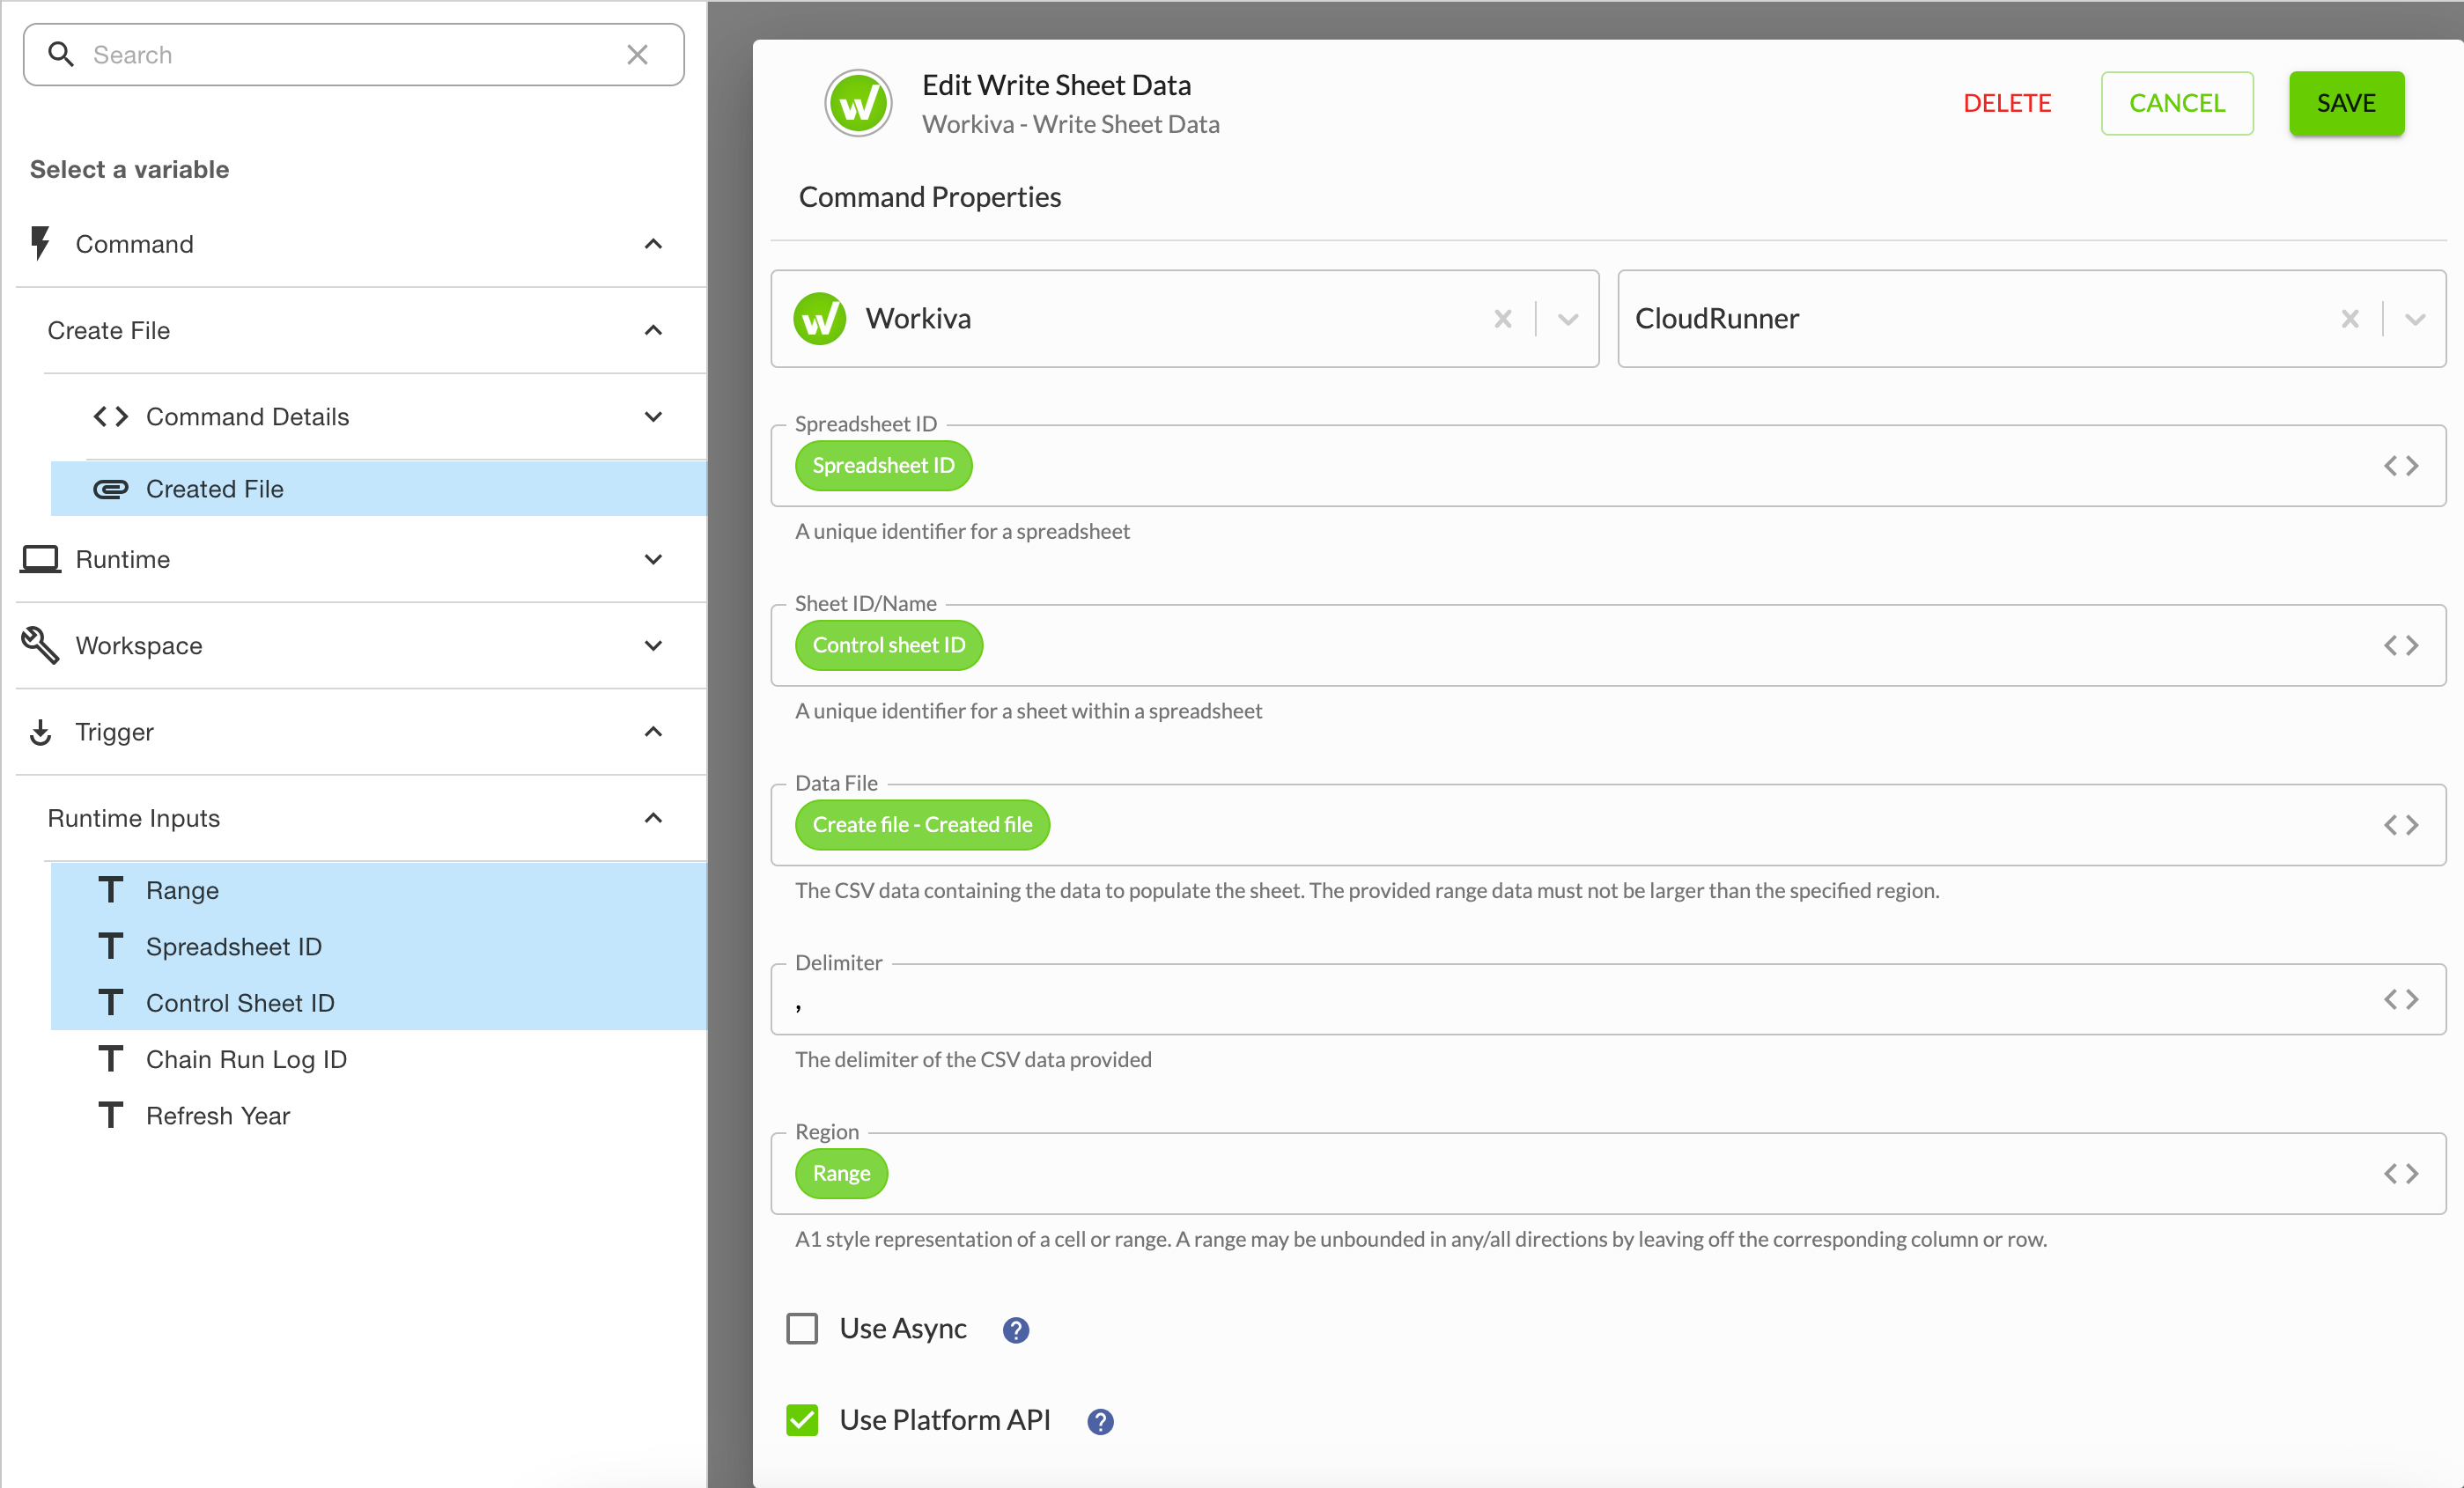
Task: Collapse the Create File group
Action: (x=653, y=330)
